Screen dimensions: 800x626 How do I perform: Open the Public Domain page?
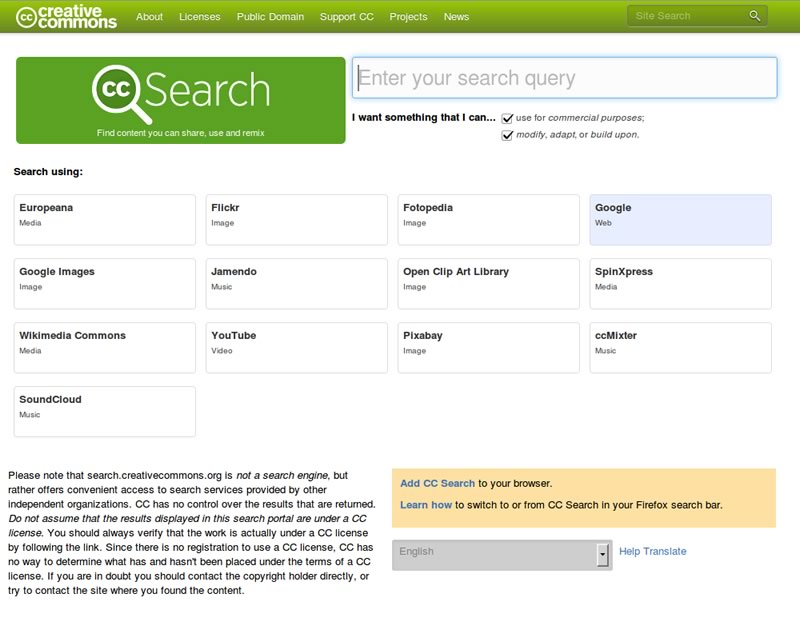click(x=272, y=17)
